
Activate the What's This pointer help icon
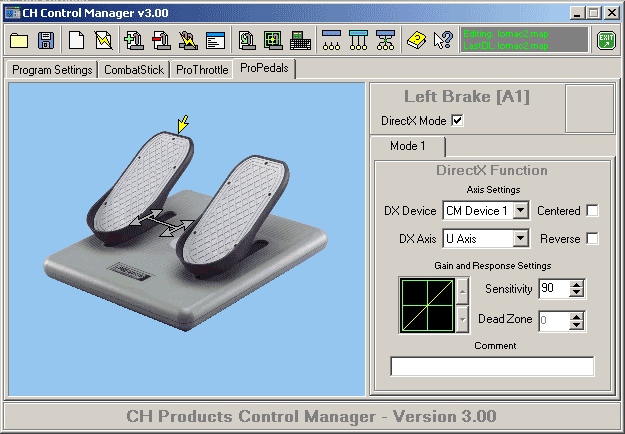coord(443,40)
